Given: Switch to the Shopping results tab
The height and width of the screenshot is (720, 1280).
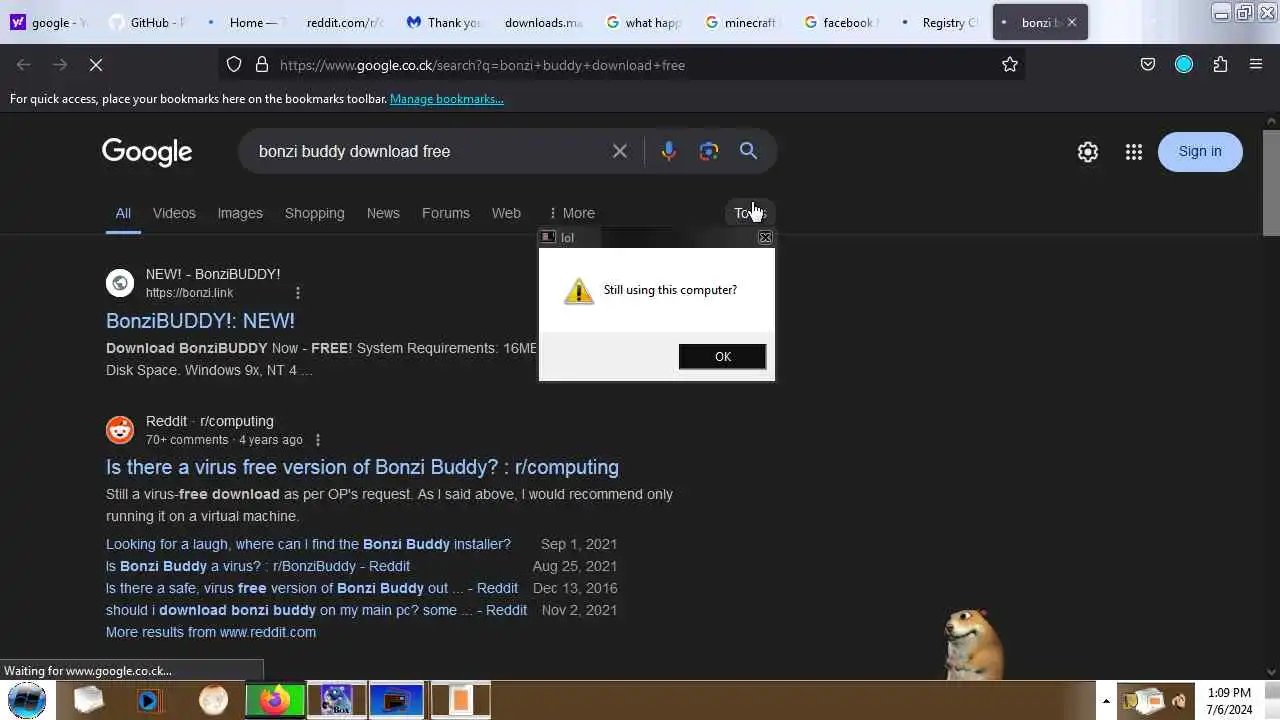Looking at the screenshot, I should click(x=314, y=213).
